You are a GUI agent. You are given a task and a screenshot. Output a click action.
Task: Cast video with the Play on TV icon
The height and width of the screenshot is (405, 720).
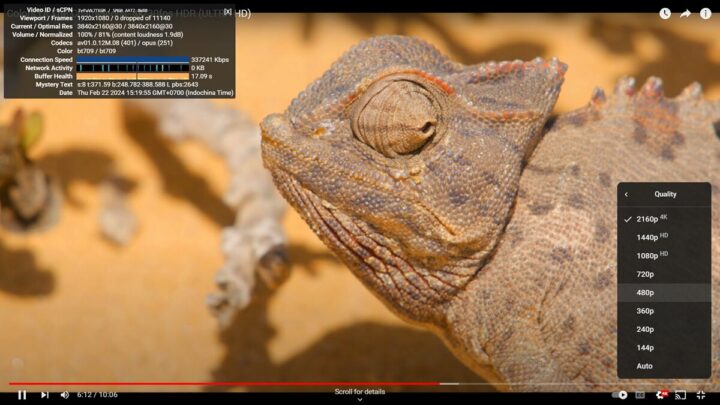pyautogui.click(x=681, y=395)
